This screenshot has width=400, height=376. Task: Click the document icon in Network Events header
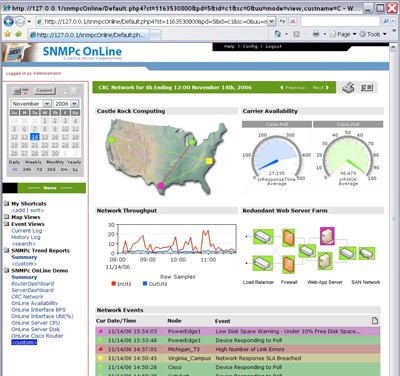(375, 321)
